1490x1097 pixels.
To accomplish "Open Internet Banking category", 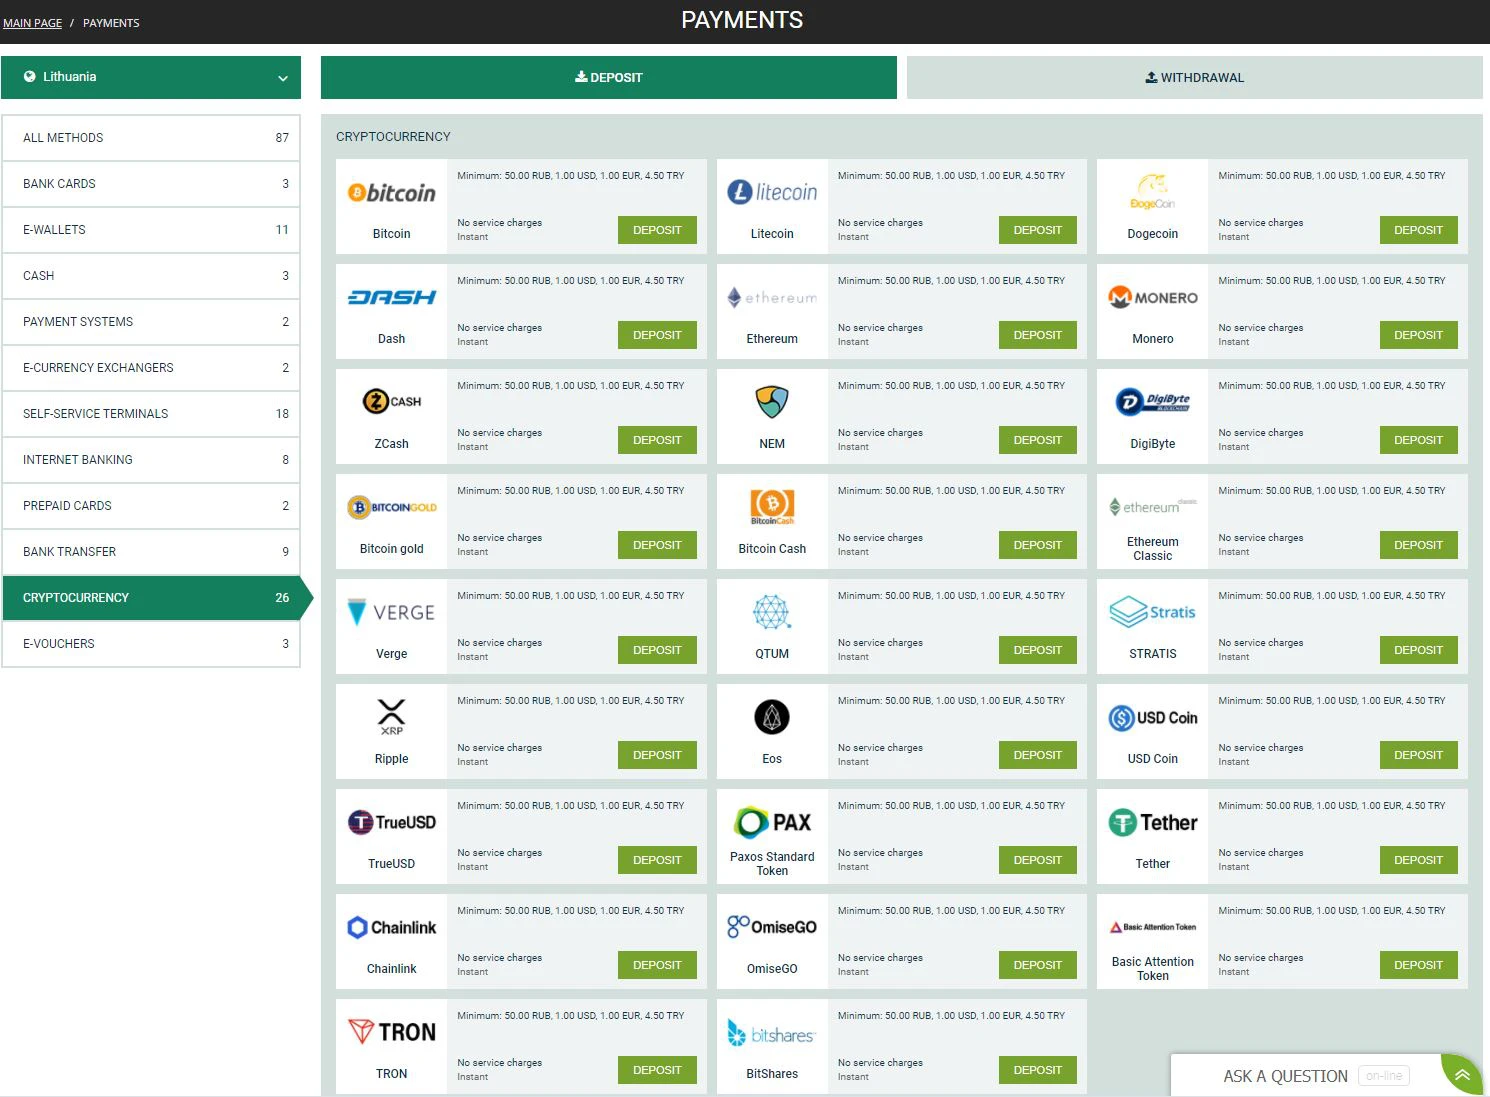I will (151, 460).
